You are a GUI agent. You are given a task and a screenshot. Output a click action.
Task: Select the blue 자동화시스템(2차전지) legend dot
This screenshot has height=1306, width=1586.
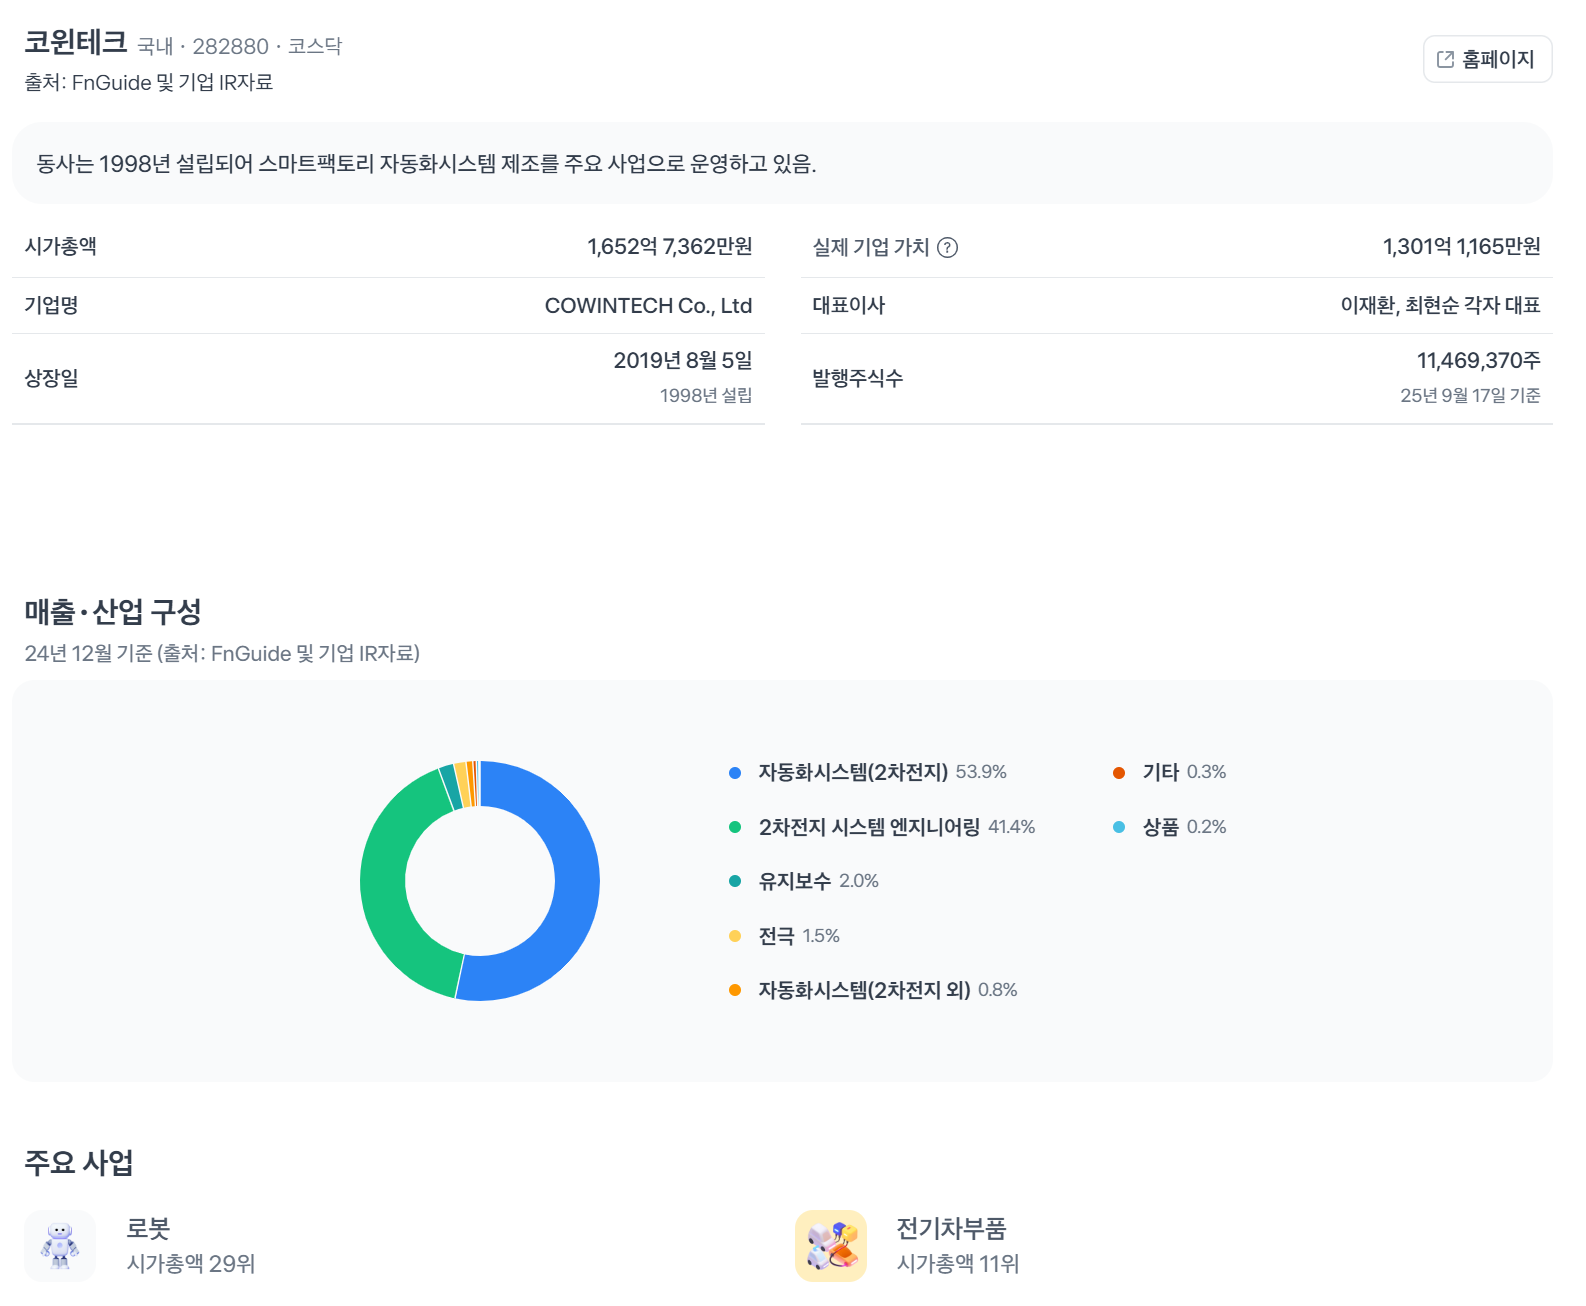[735, 773]
